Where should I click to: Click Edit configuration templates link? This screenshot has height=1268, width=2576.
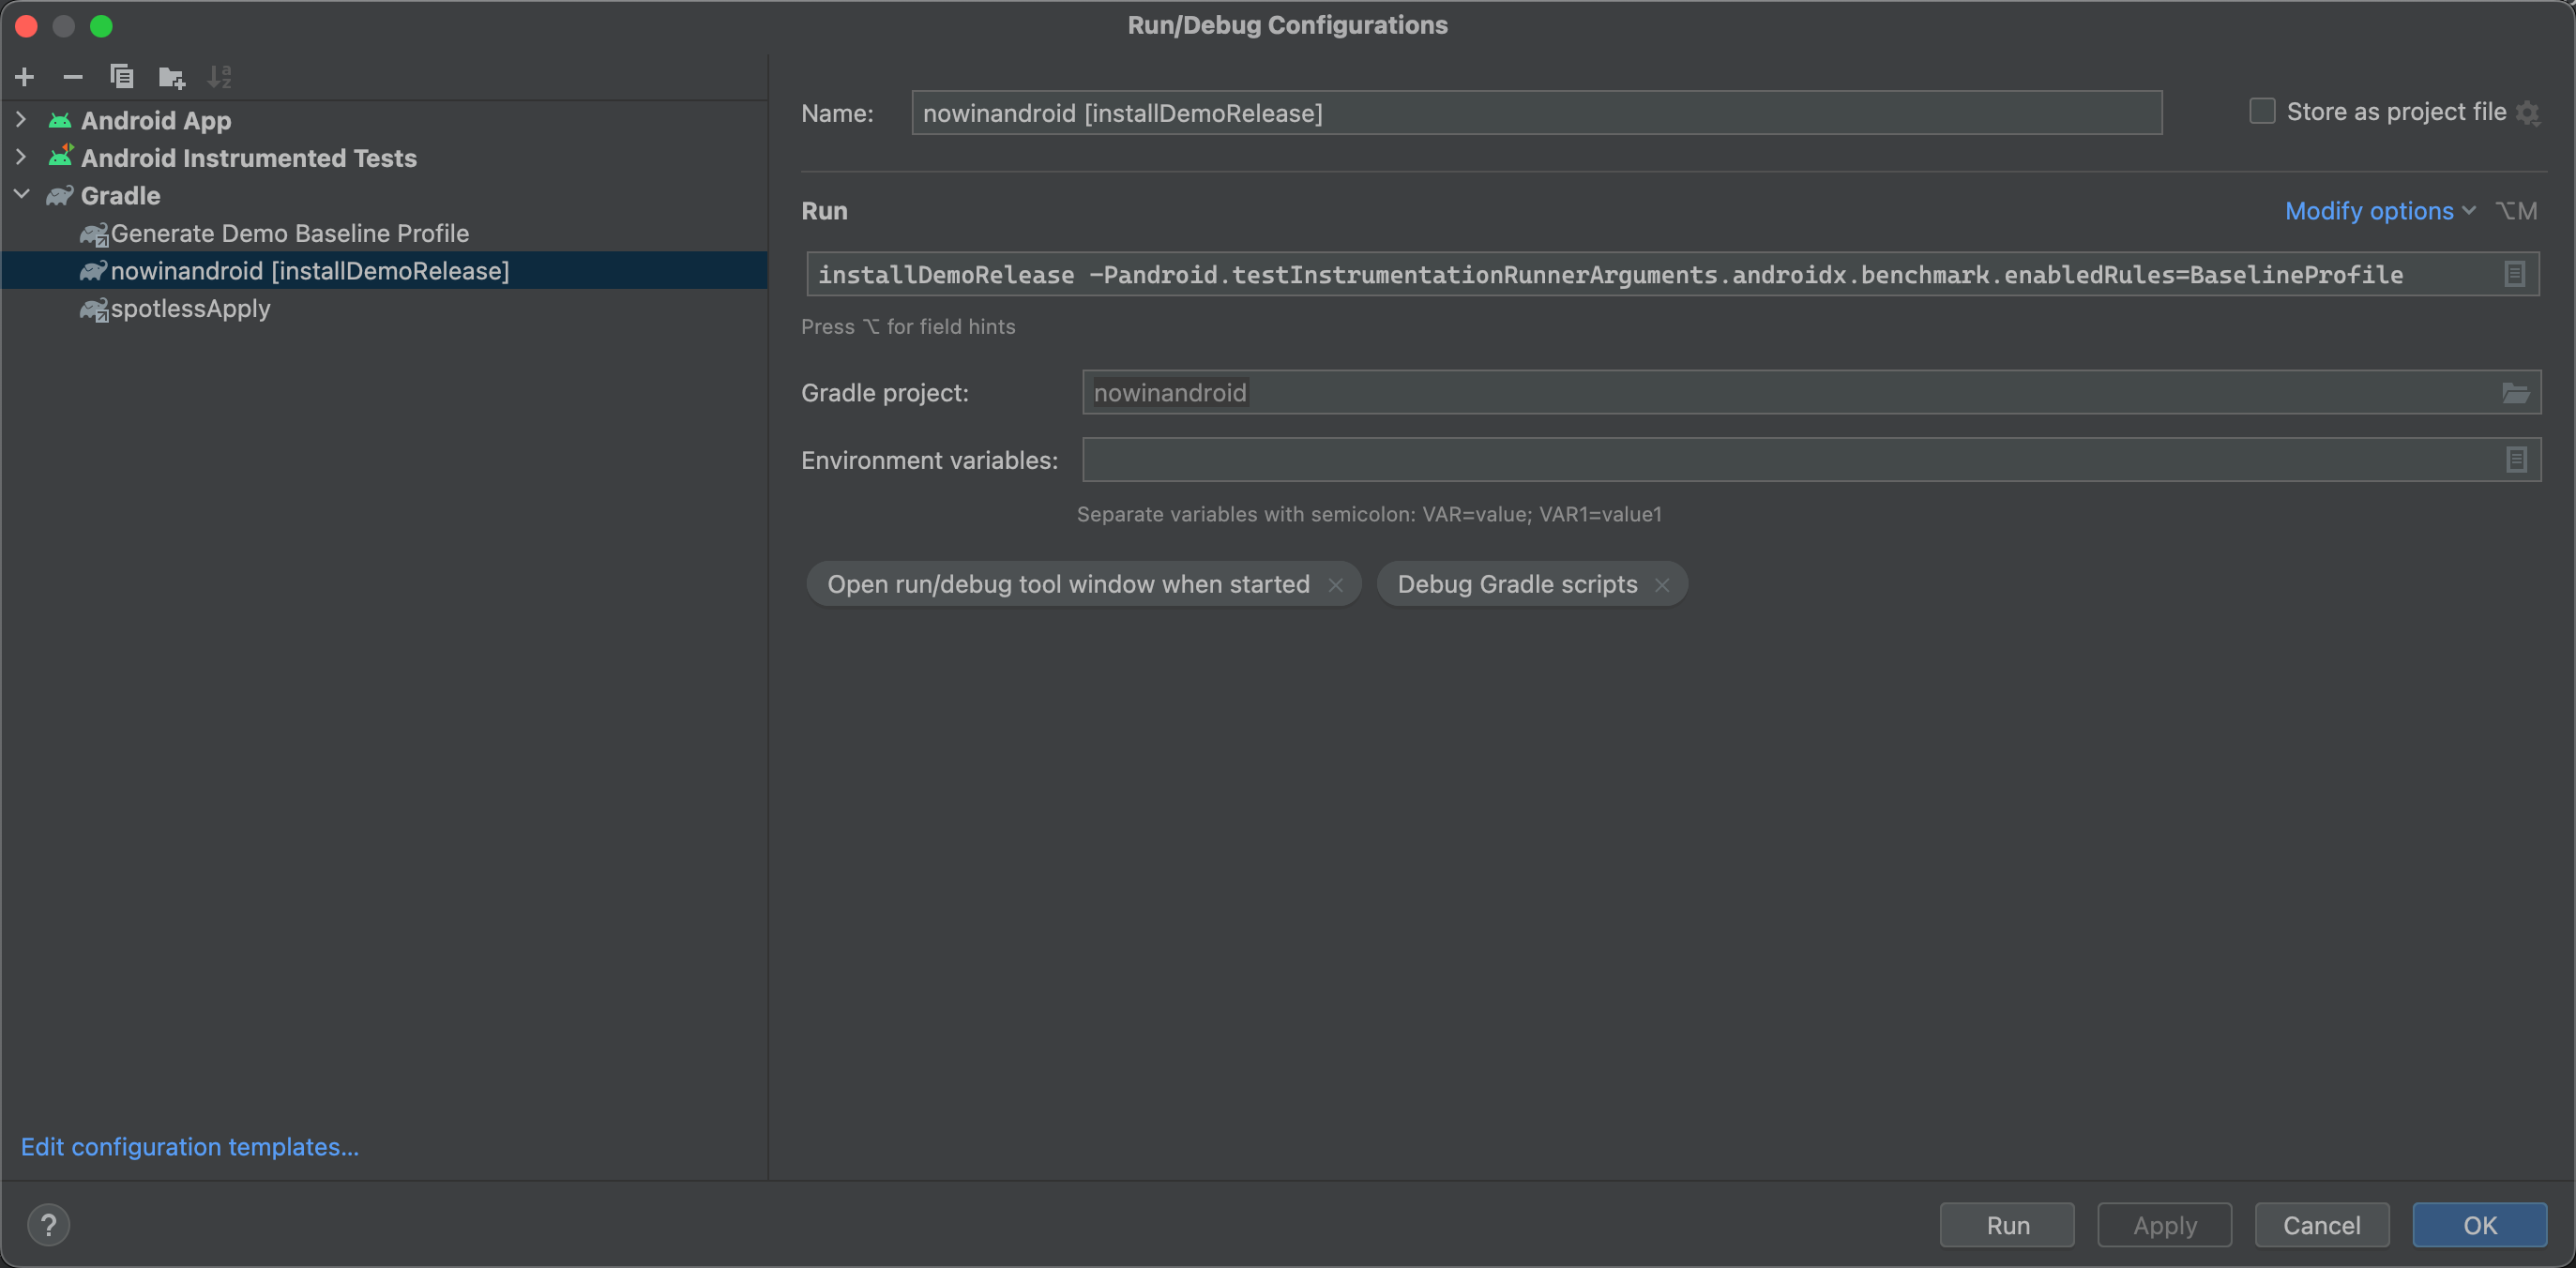[190, 1145]
